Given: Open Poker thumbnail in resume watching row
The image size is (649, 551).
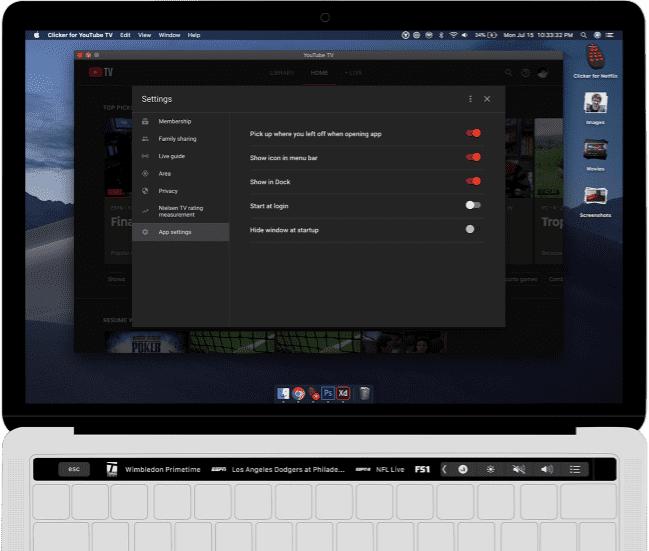Looking at the screenshot, I should (x=146, y=342).
